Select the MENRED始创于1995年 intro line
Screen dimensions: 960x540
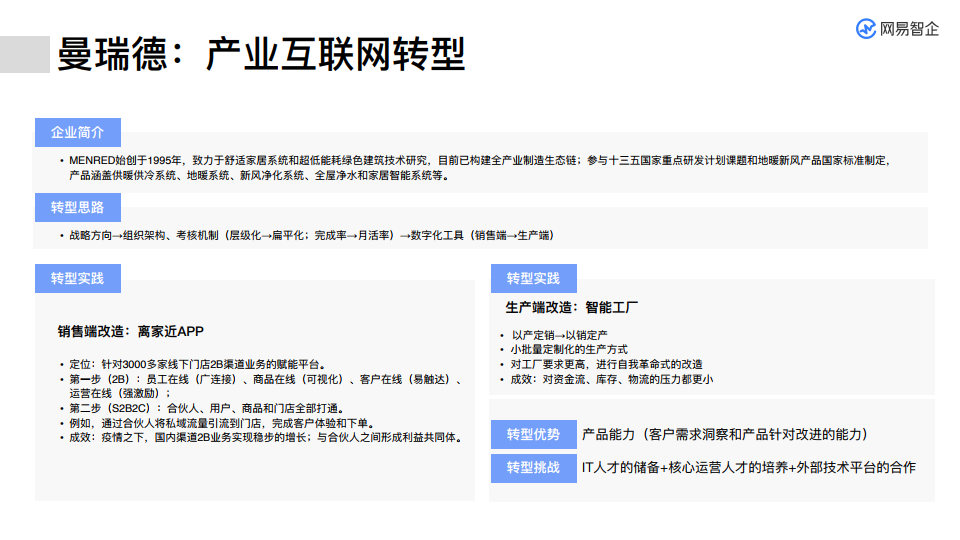(x=480, y=160)
